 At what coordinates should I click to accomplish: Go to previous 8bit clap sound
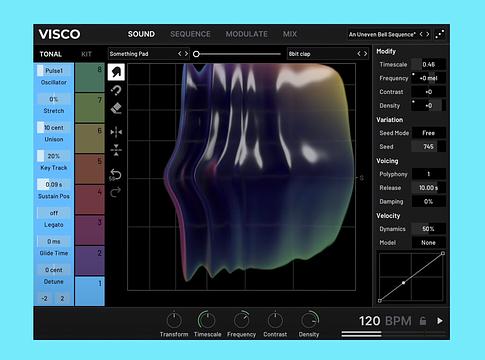coord(359,54)
